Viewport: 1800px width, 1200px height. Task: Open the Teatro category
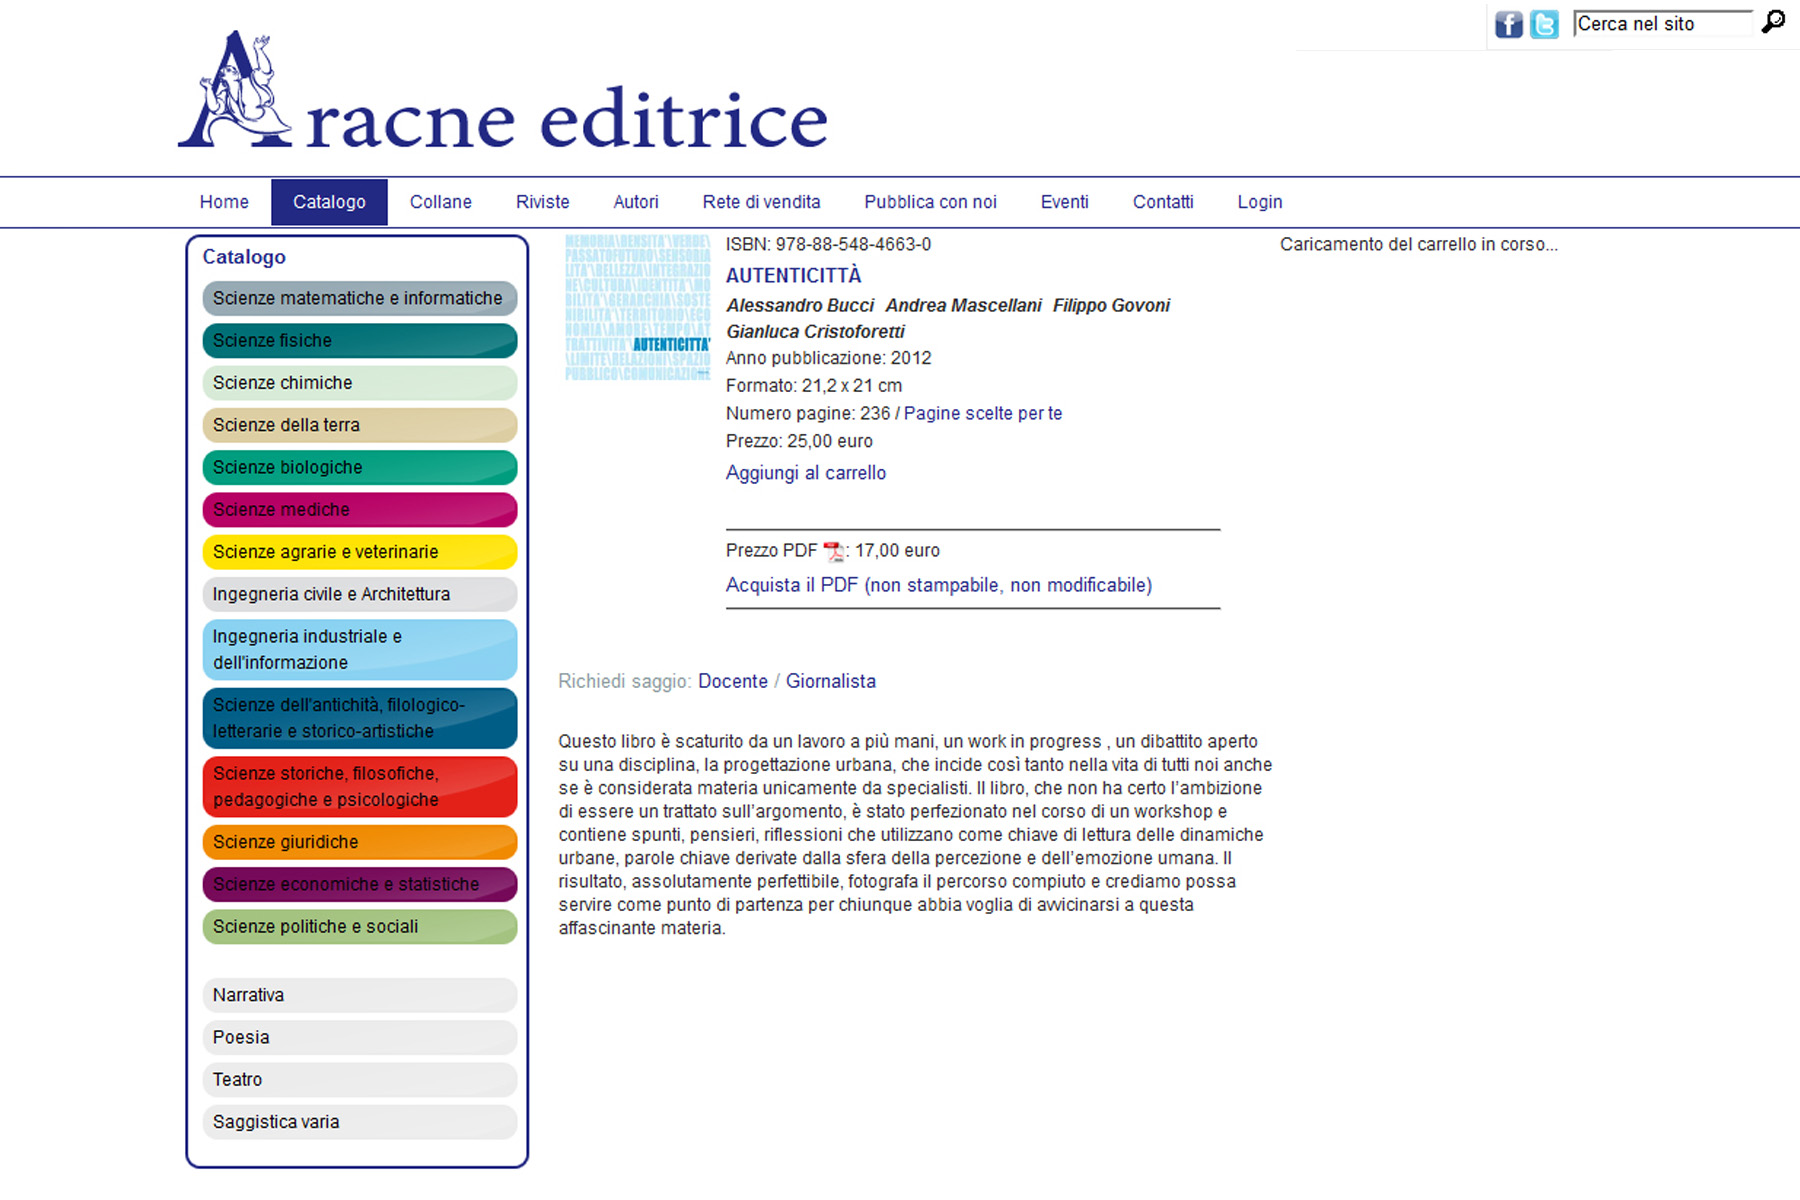(360, 1080)
